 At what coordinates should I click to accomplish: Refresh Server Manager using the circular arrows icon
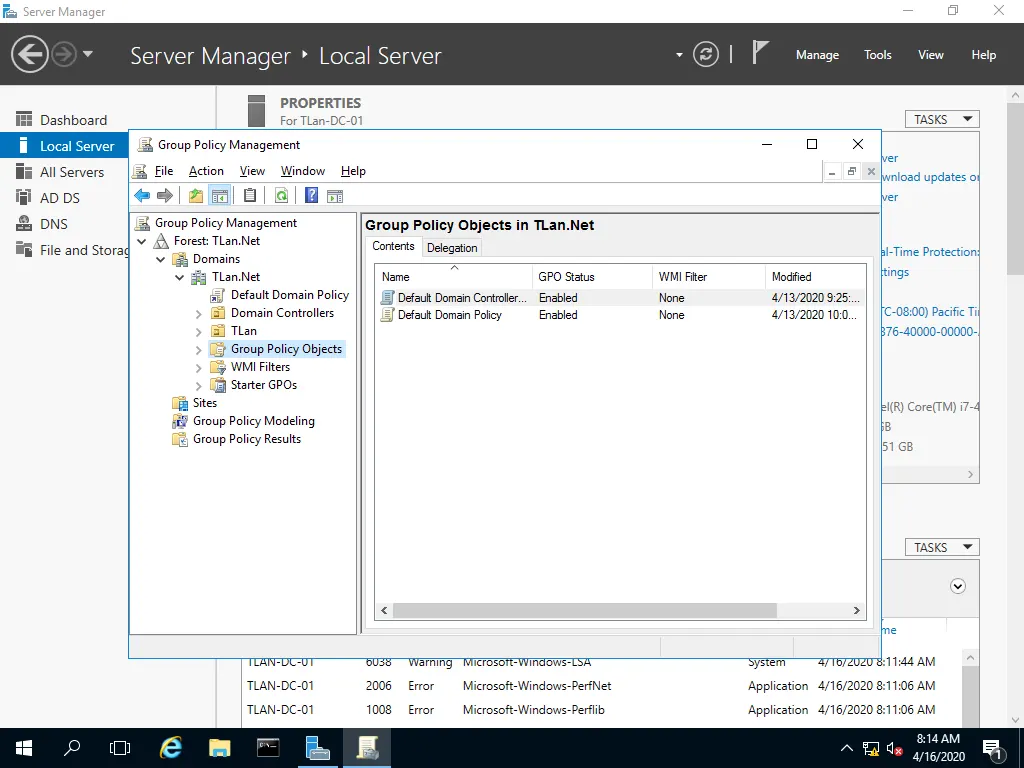click(706, 54)
